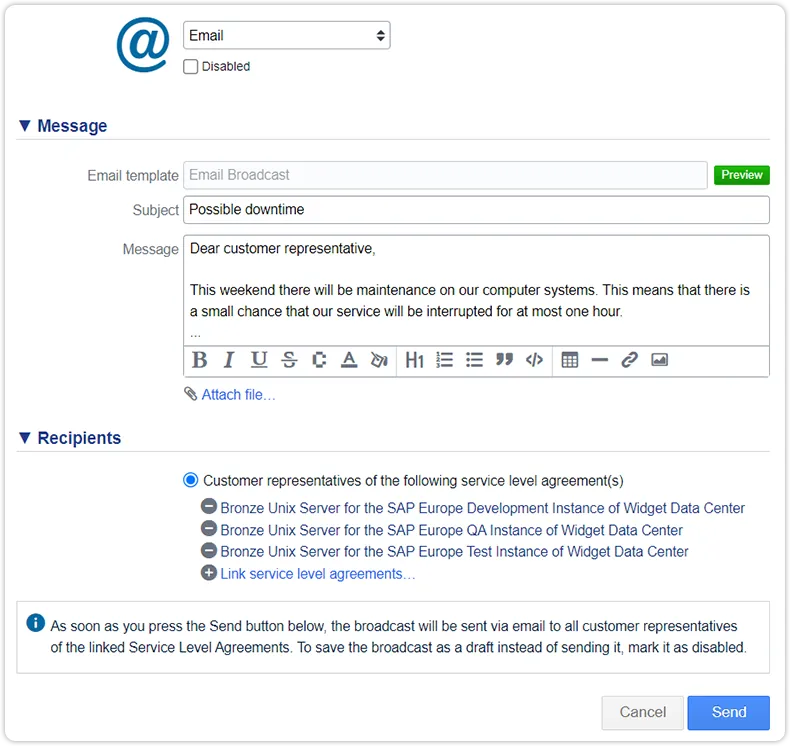The width and height of the screenshot is (790, 746).
Task: Open Bronze Unix Server Development Instance link
Action: (x=482, y=508)
